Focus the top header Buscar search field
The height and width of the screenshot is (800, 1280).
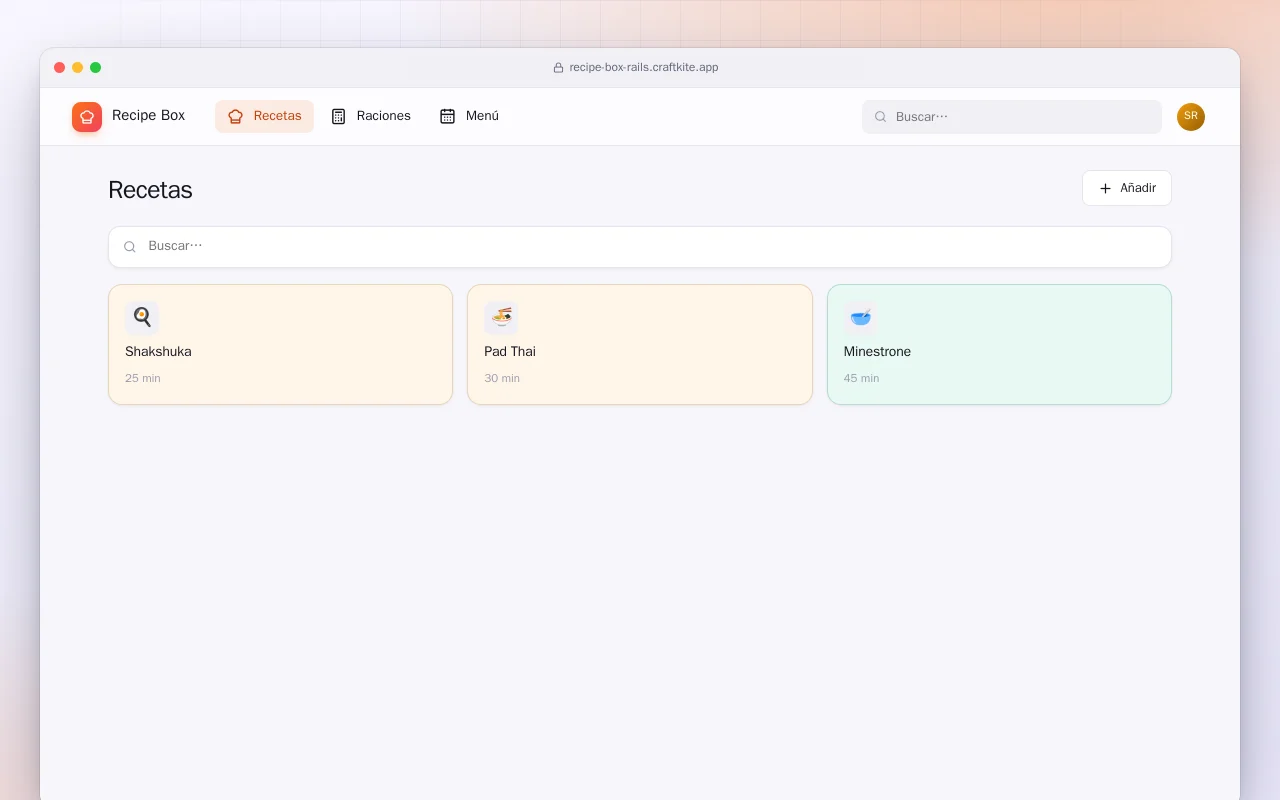pos(1012,117)
